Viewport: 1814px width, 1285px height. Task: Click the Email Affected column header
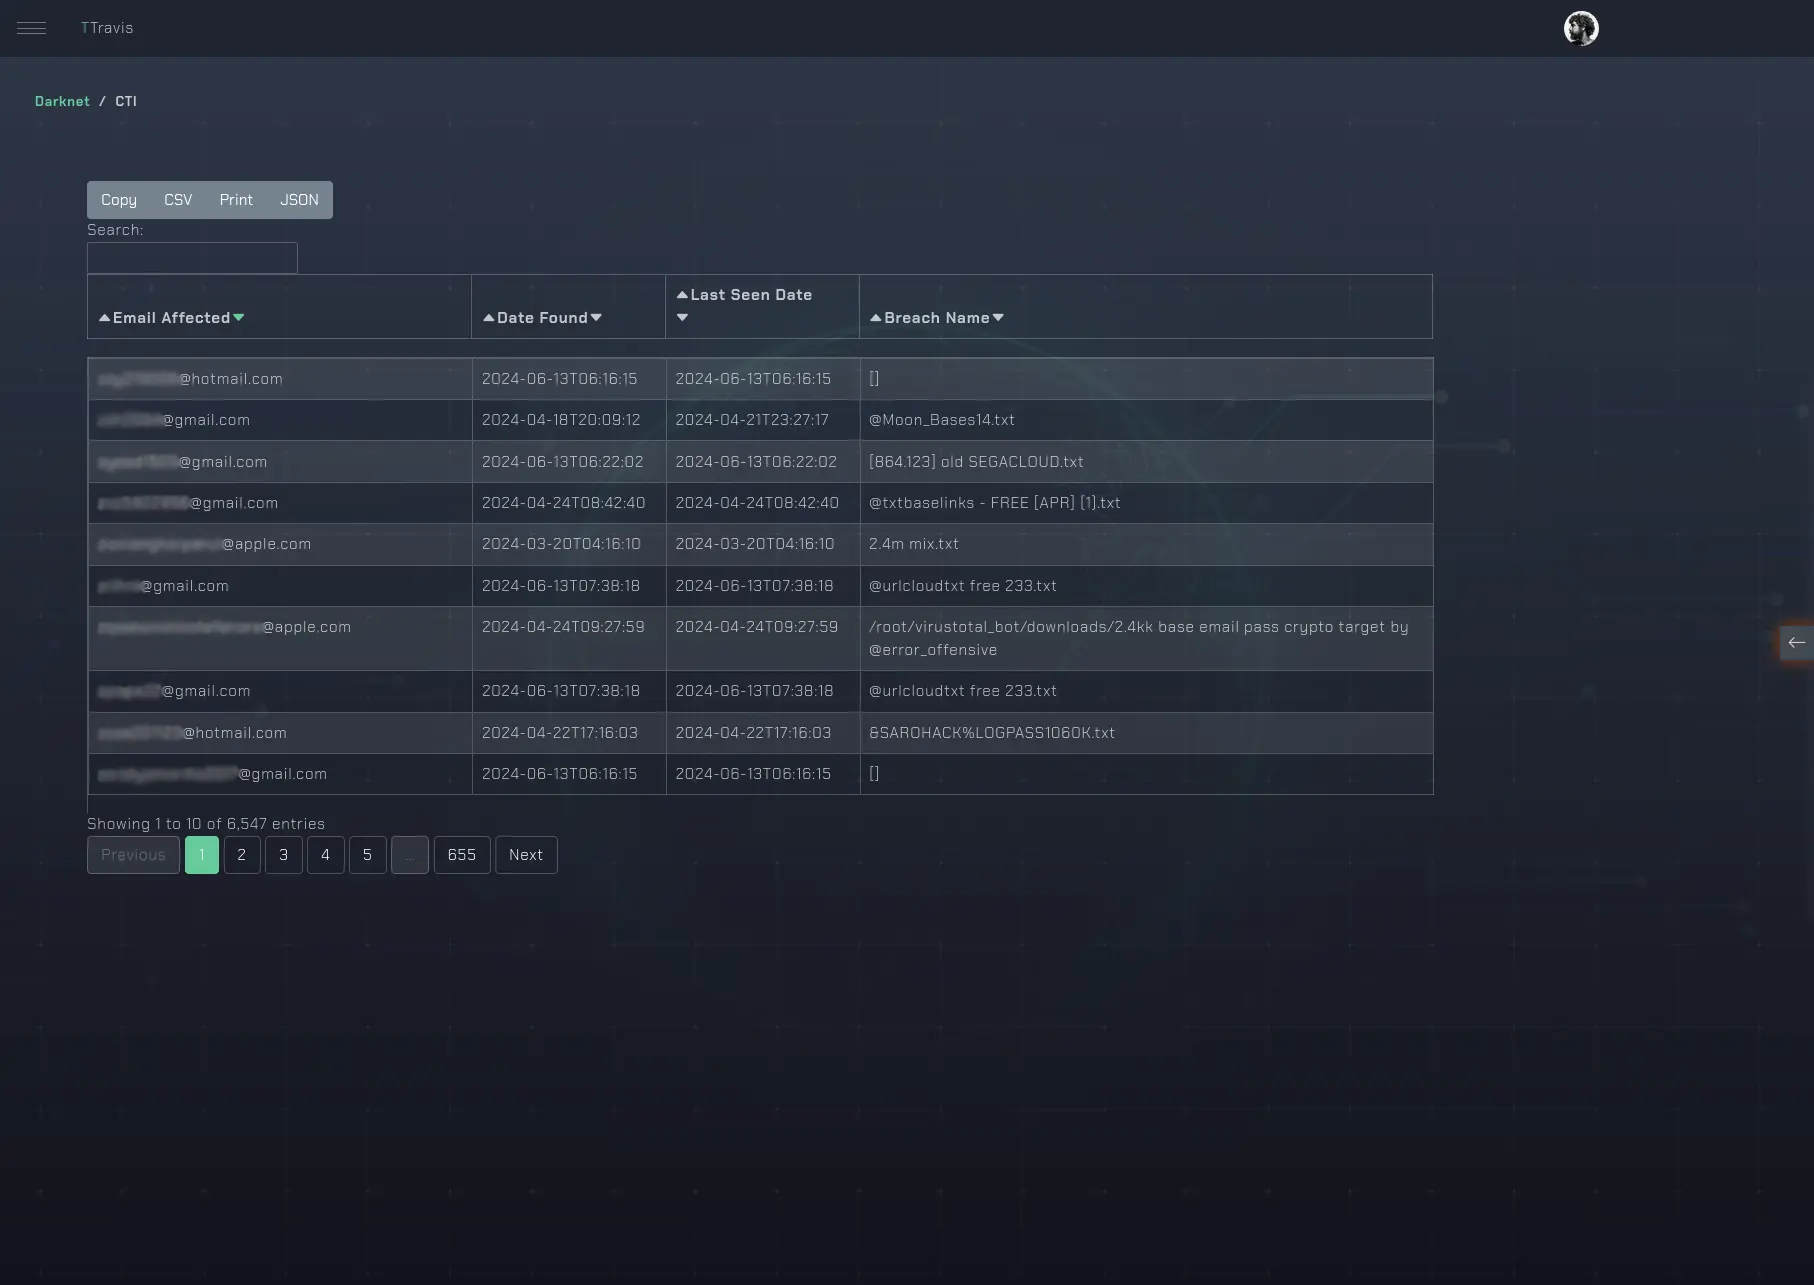coord(279,306)
